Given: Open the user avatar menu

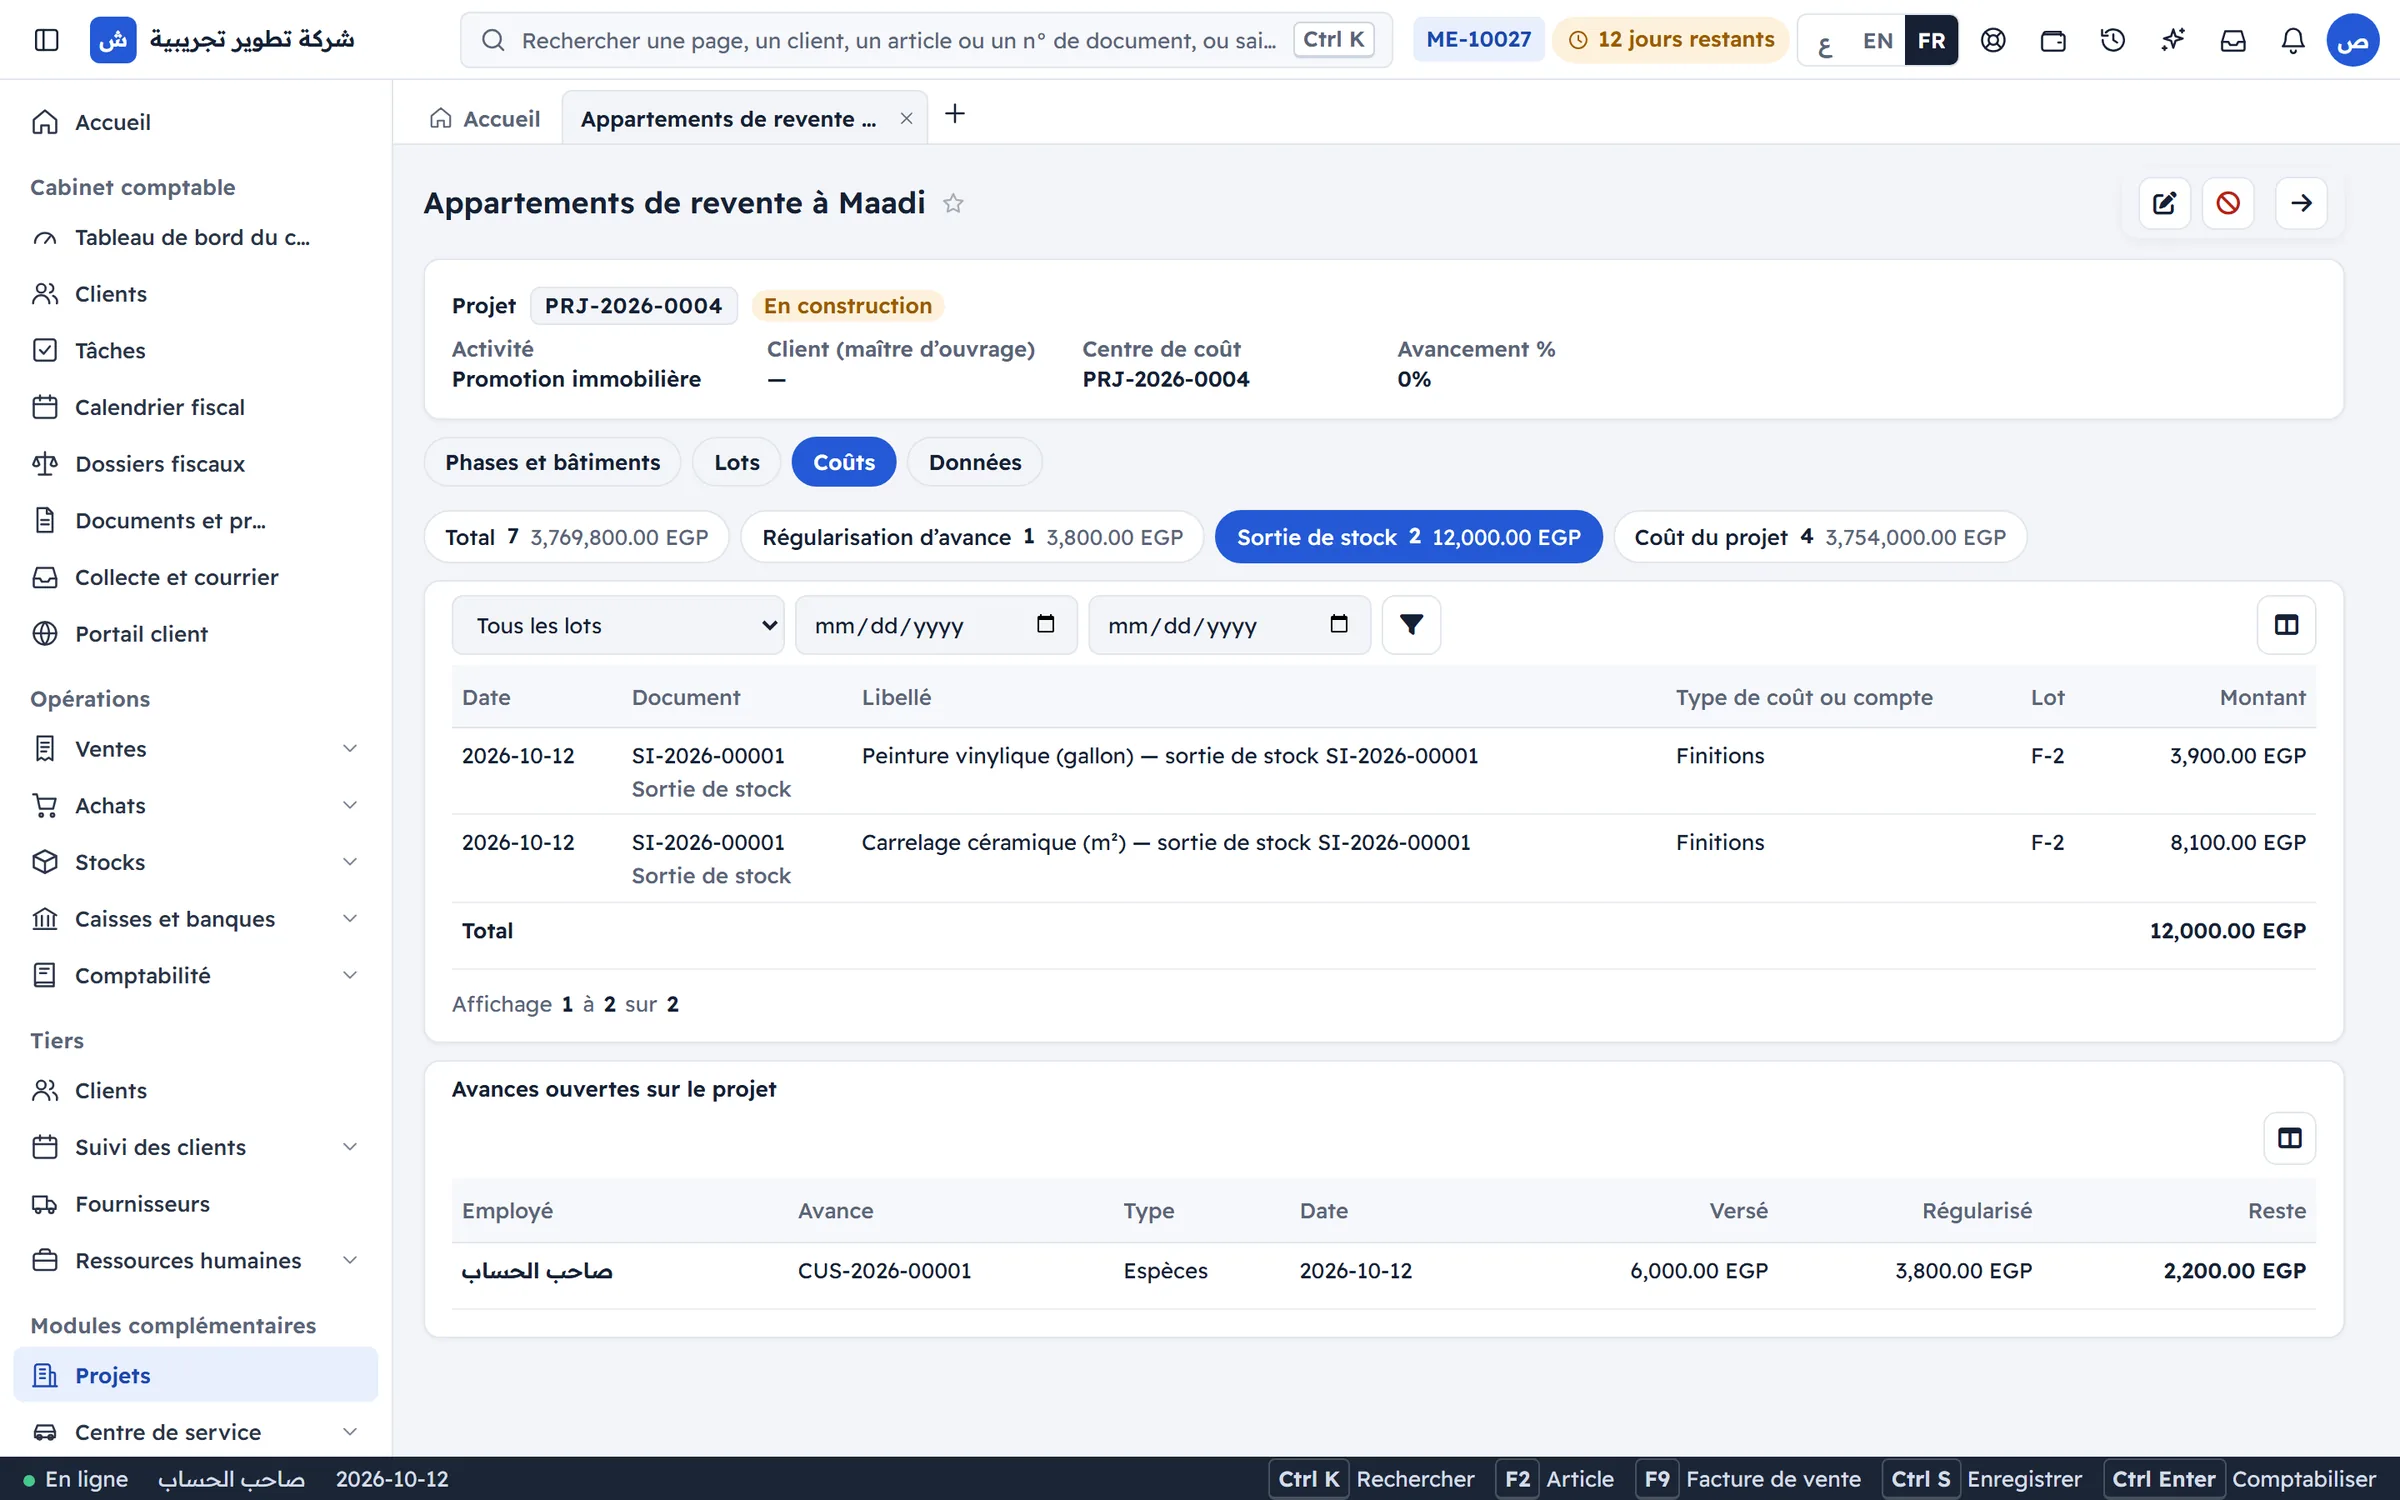Looking at the screenshot, I should tap(2353, 40).
